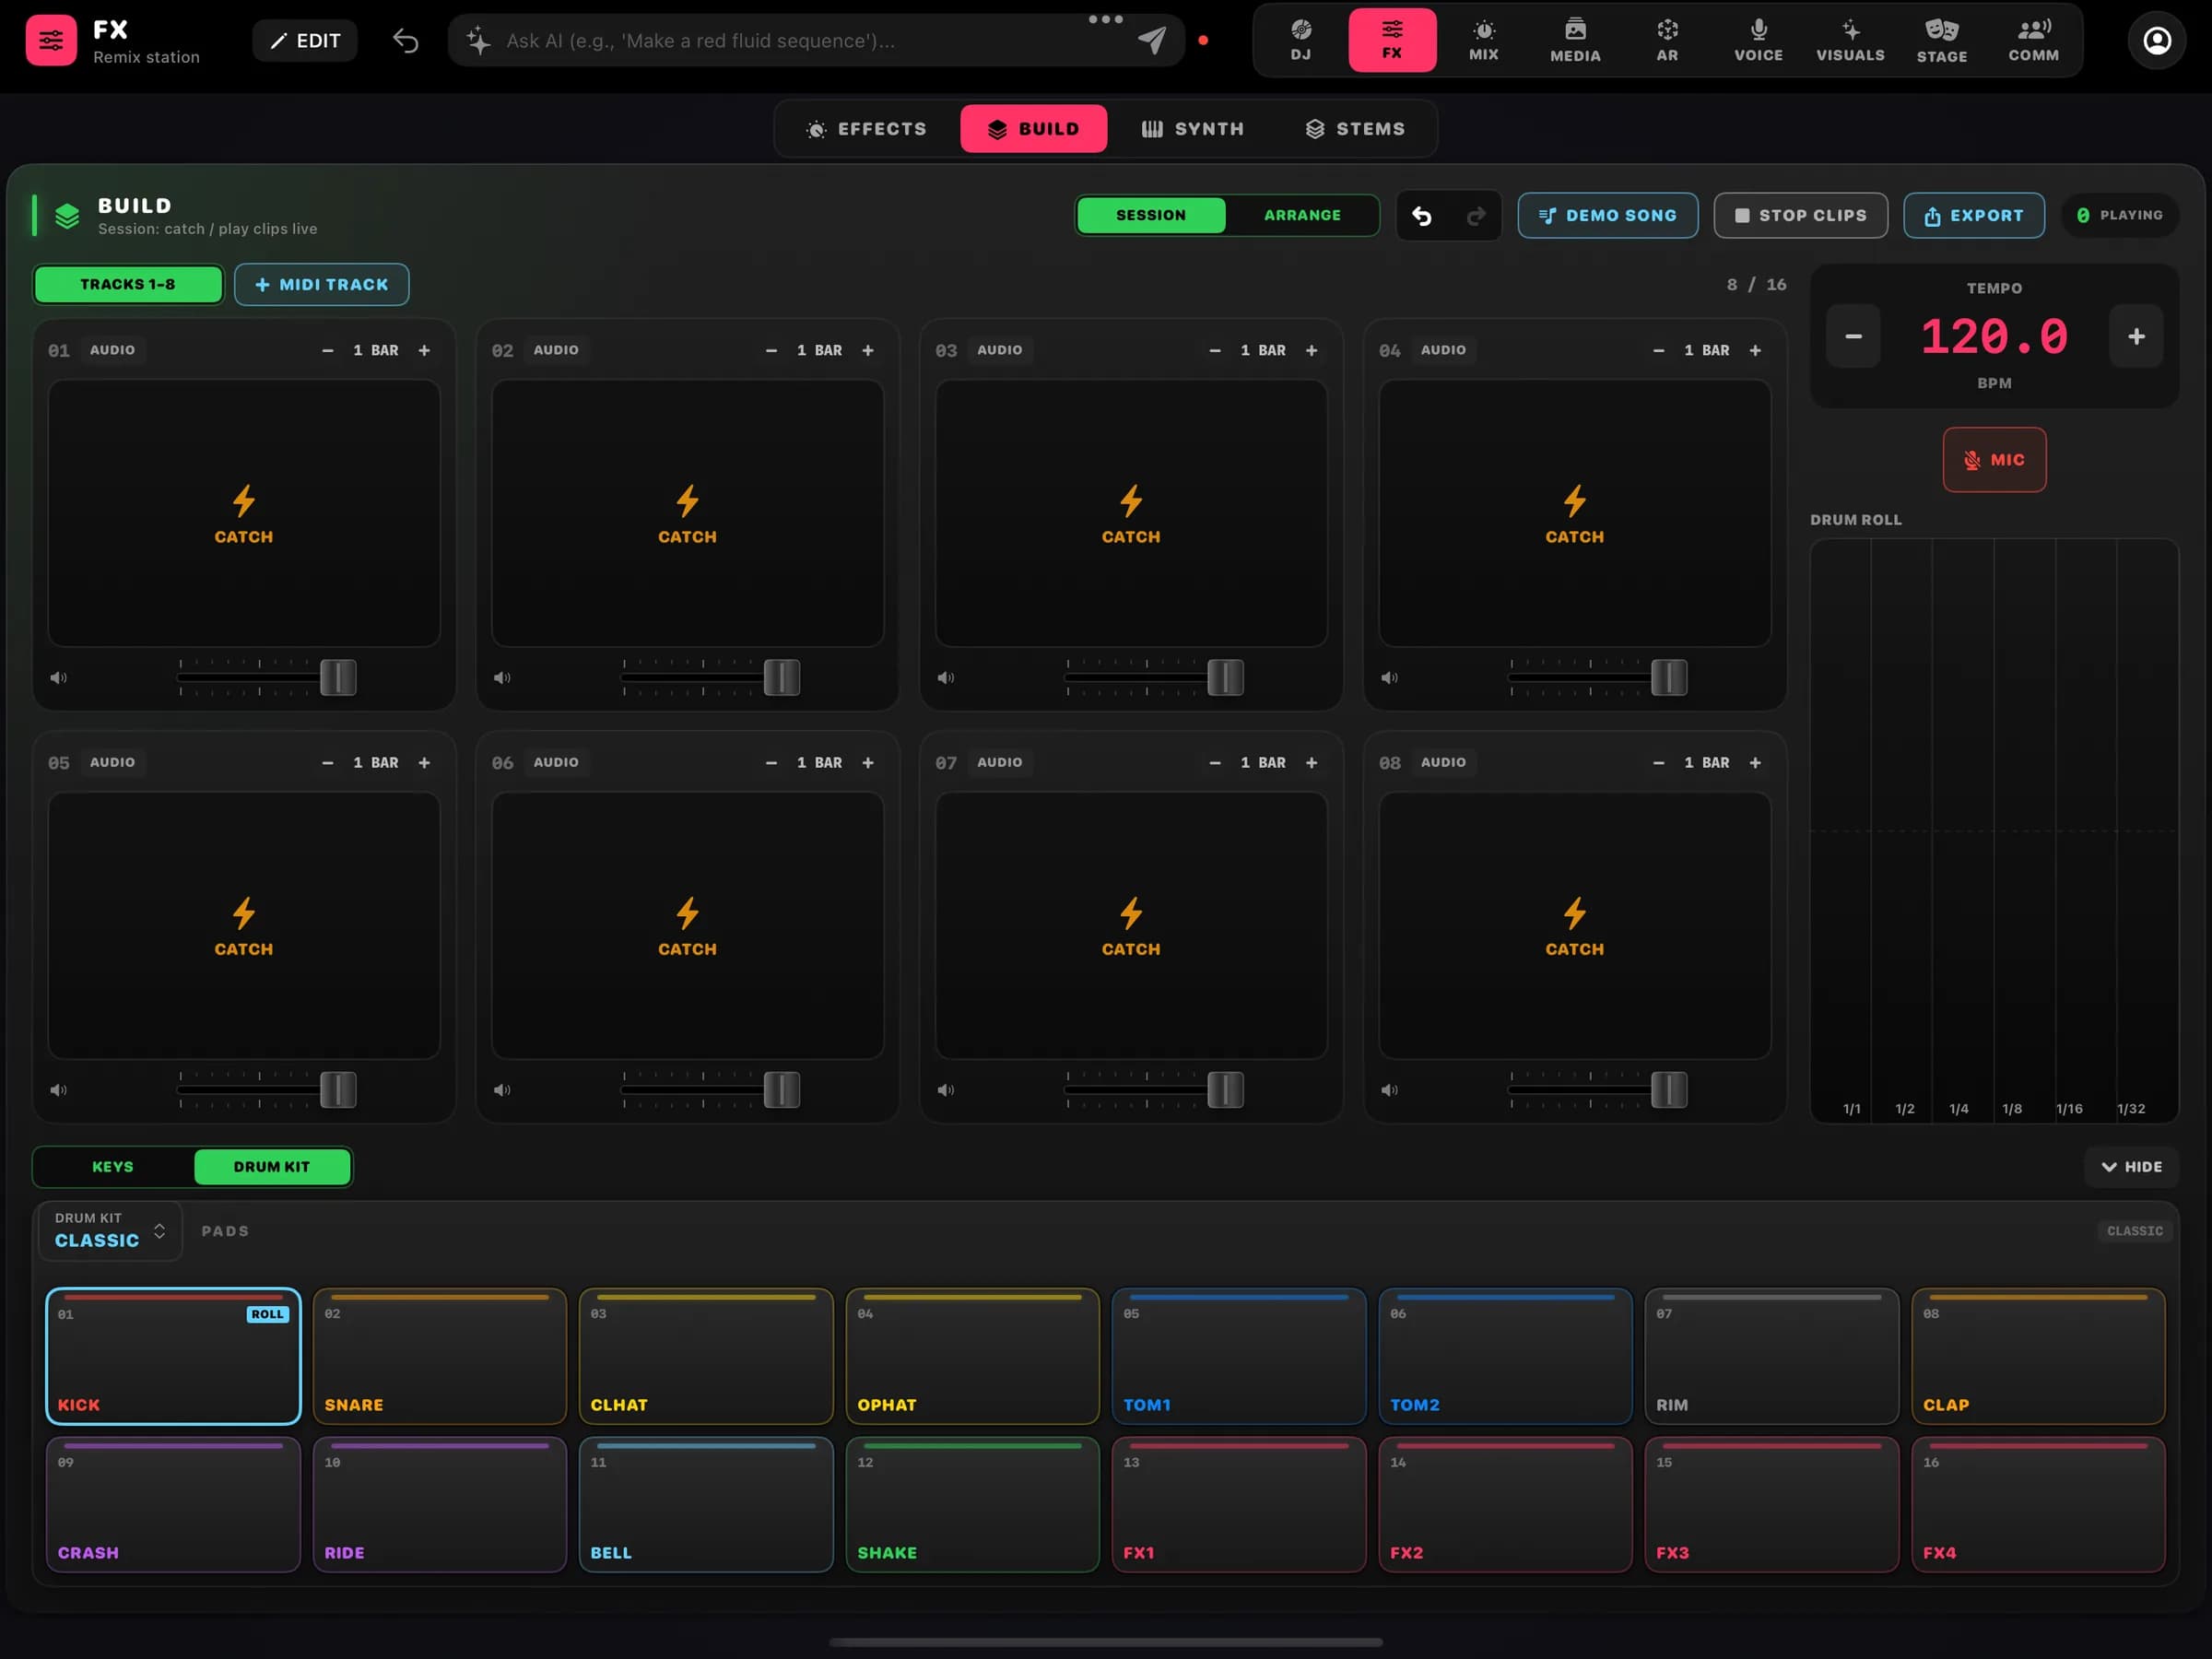Increase the tempo with the plus button
Image resolution: width=2212 pixels, height=1659 pixels.
click(2136, 337)
